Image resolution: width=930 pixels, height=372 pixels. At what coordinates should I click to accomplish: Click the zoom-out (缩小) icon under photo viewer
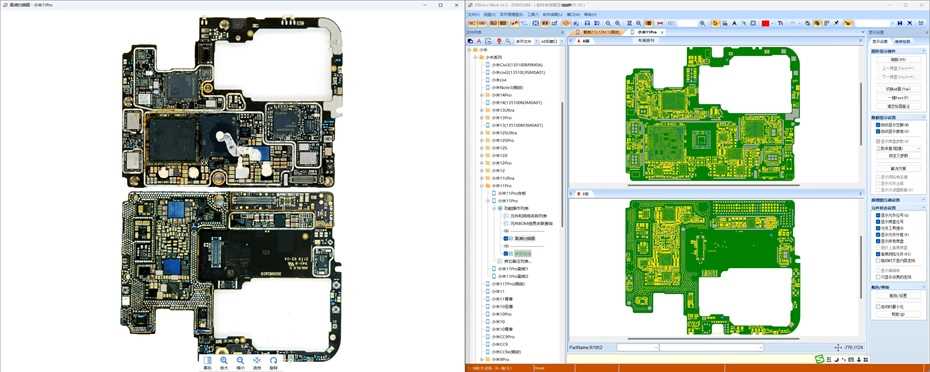pos(240,361)
